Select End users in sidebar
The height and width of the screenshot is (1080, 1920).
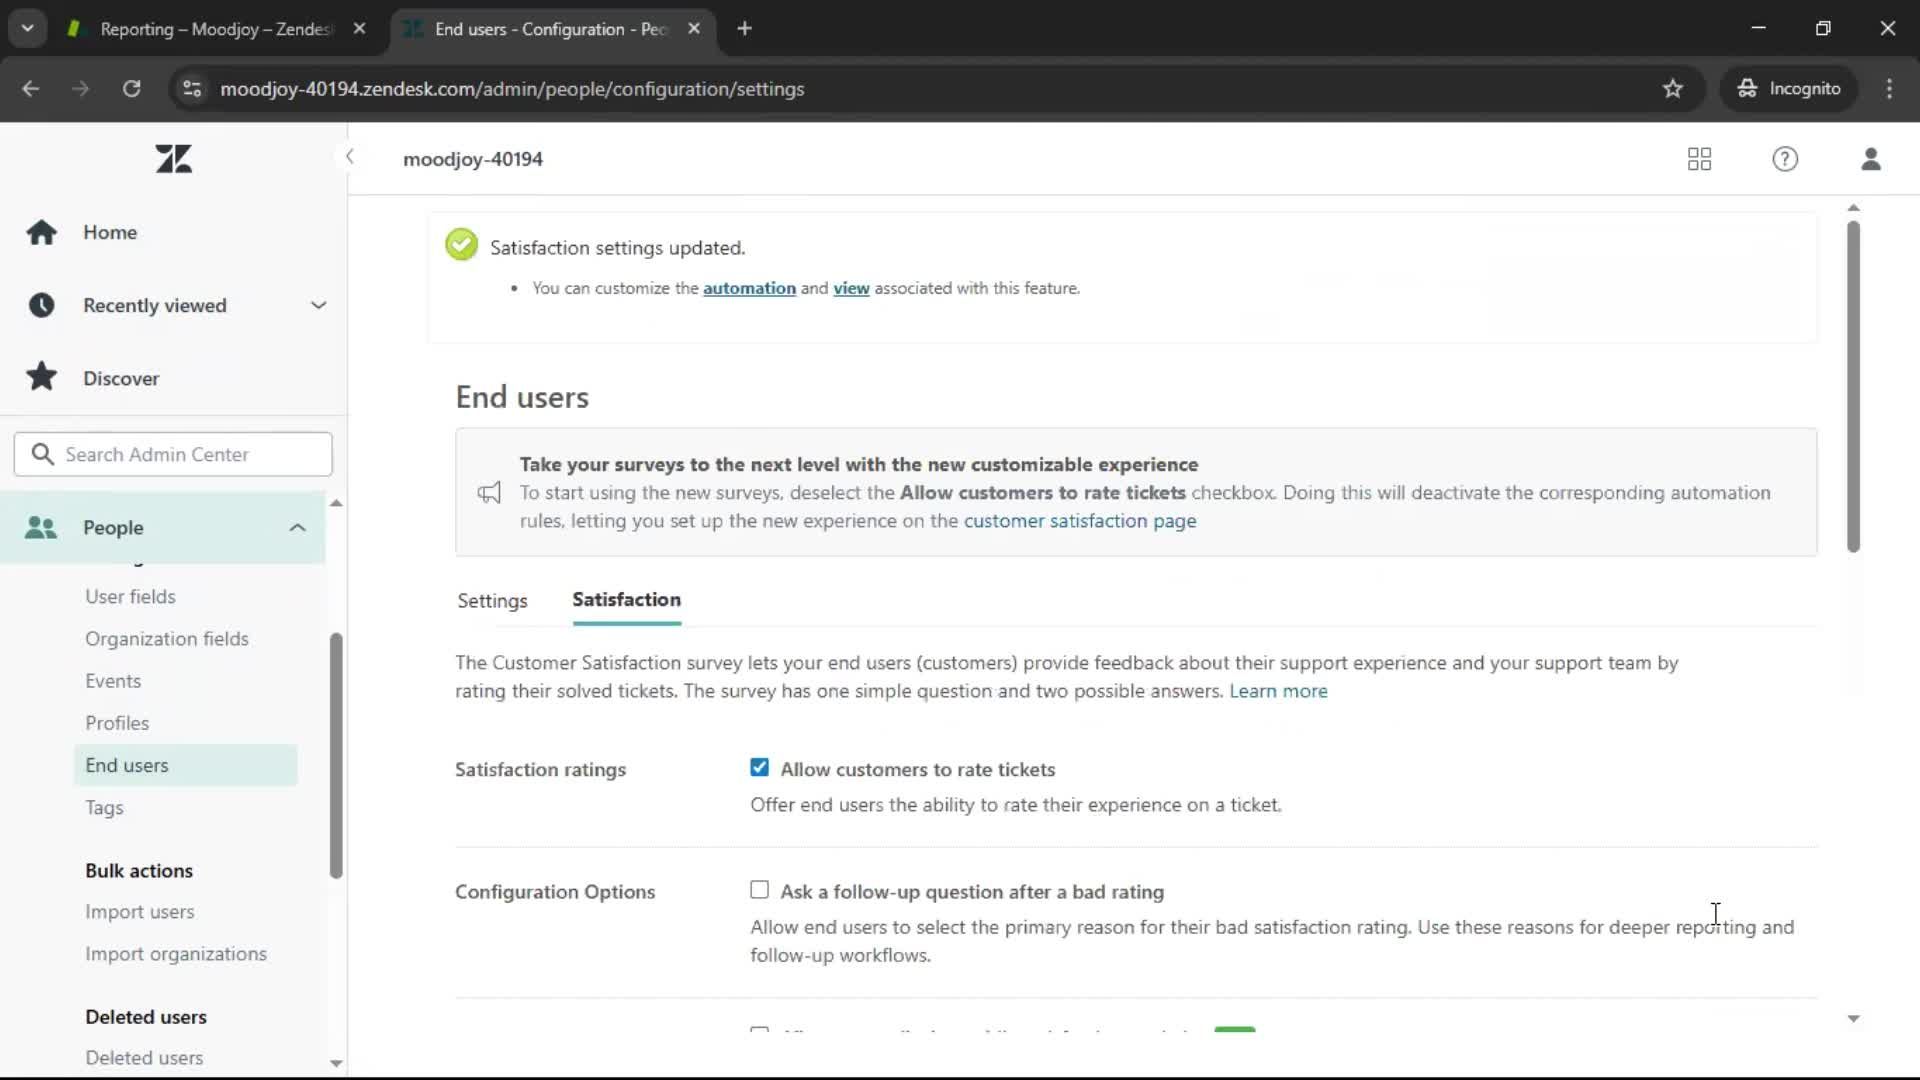coord(186,765)
